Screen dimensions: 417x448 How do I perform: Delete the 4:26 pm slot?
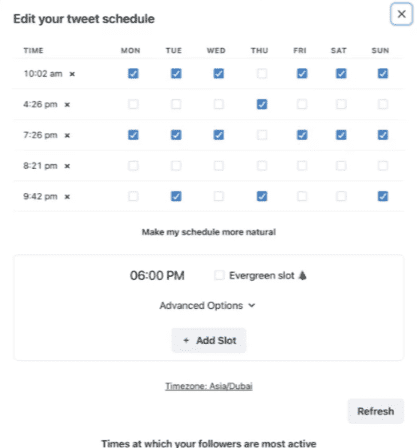tap(67, 105)
